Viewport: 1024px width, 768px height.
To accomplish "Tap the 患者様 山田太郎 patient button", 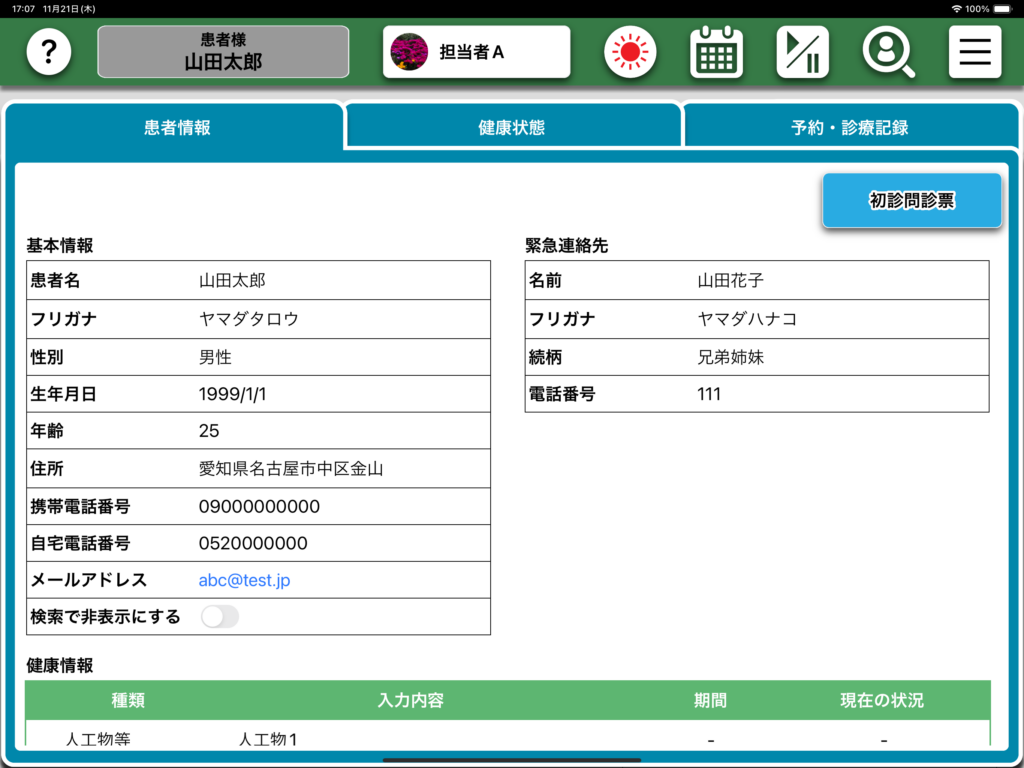I will [x=223, y=52].
